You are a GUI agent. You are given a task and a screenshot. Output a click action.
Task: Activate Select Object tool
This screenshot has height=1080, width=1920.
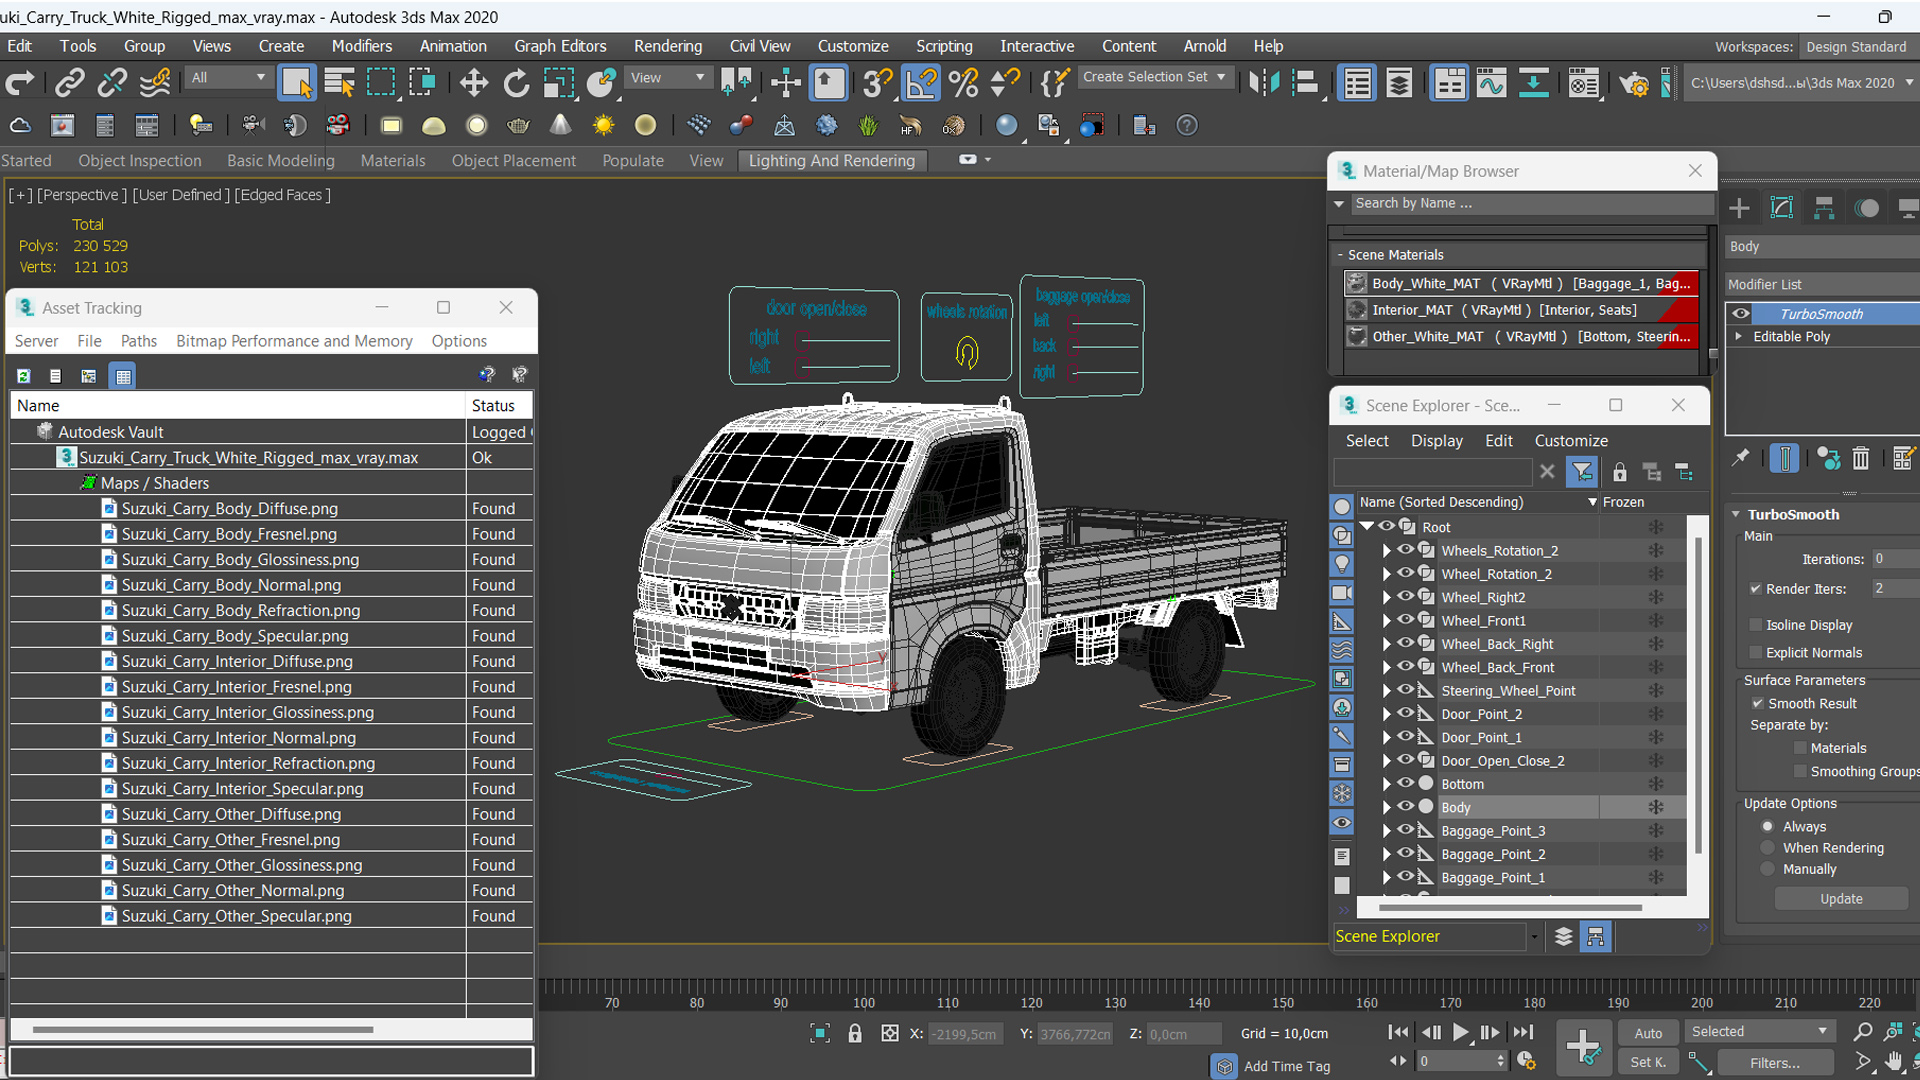297,83
